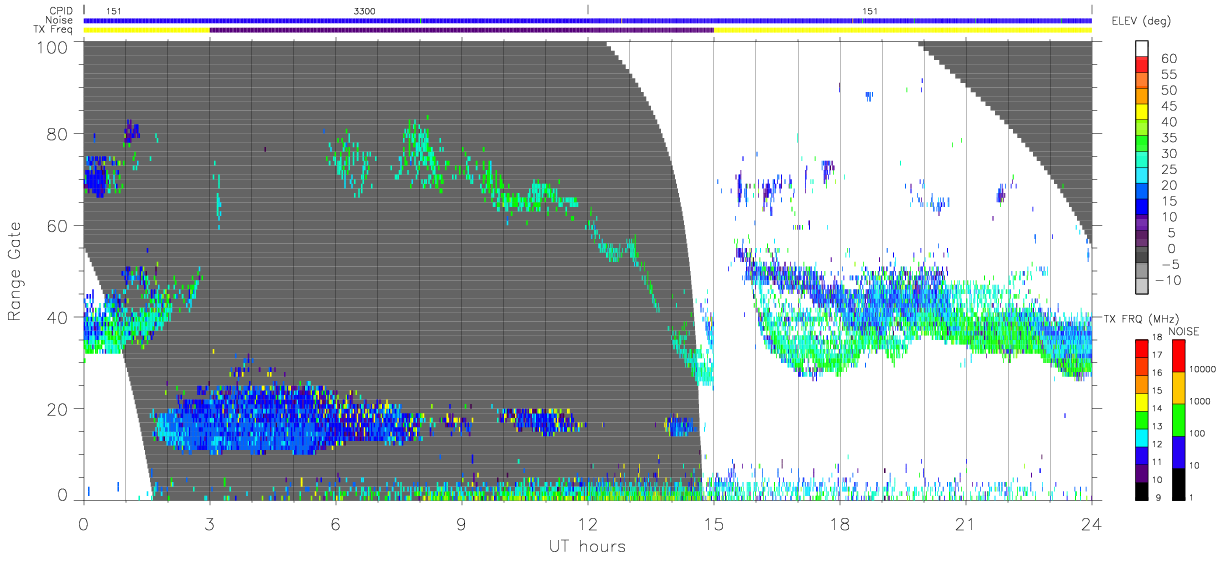Click the '10000' label on the NOISE colorbar

(1202, 369)
